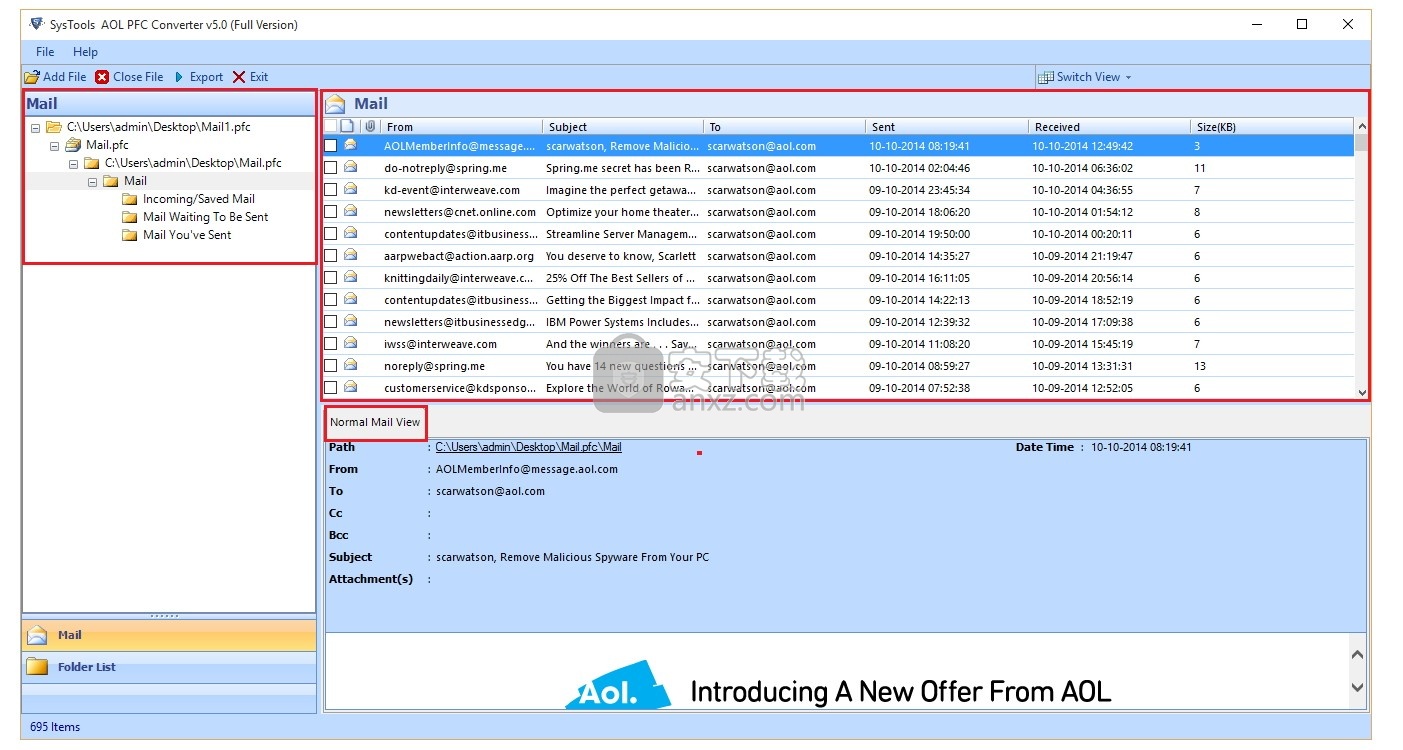
Task: Select the Normal Mail View tab
Action: point(375,422)
